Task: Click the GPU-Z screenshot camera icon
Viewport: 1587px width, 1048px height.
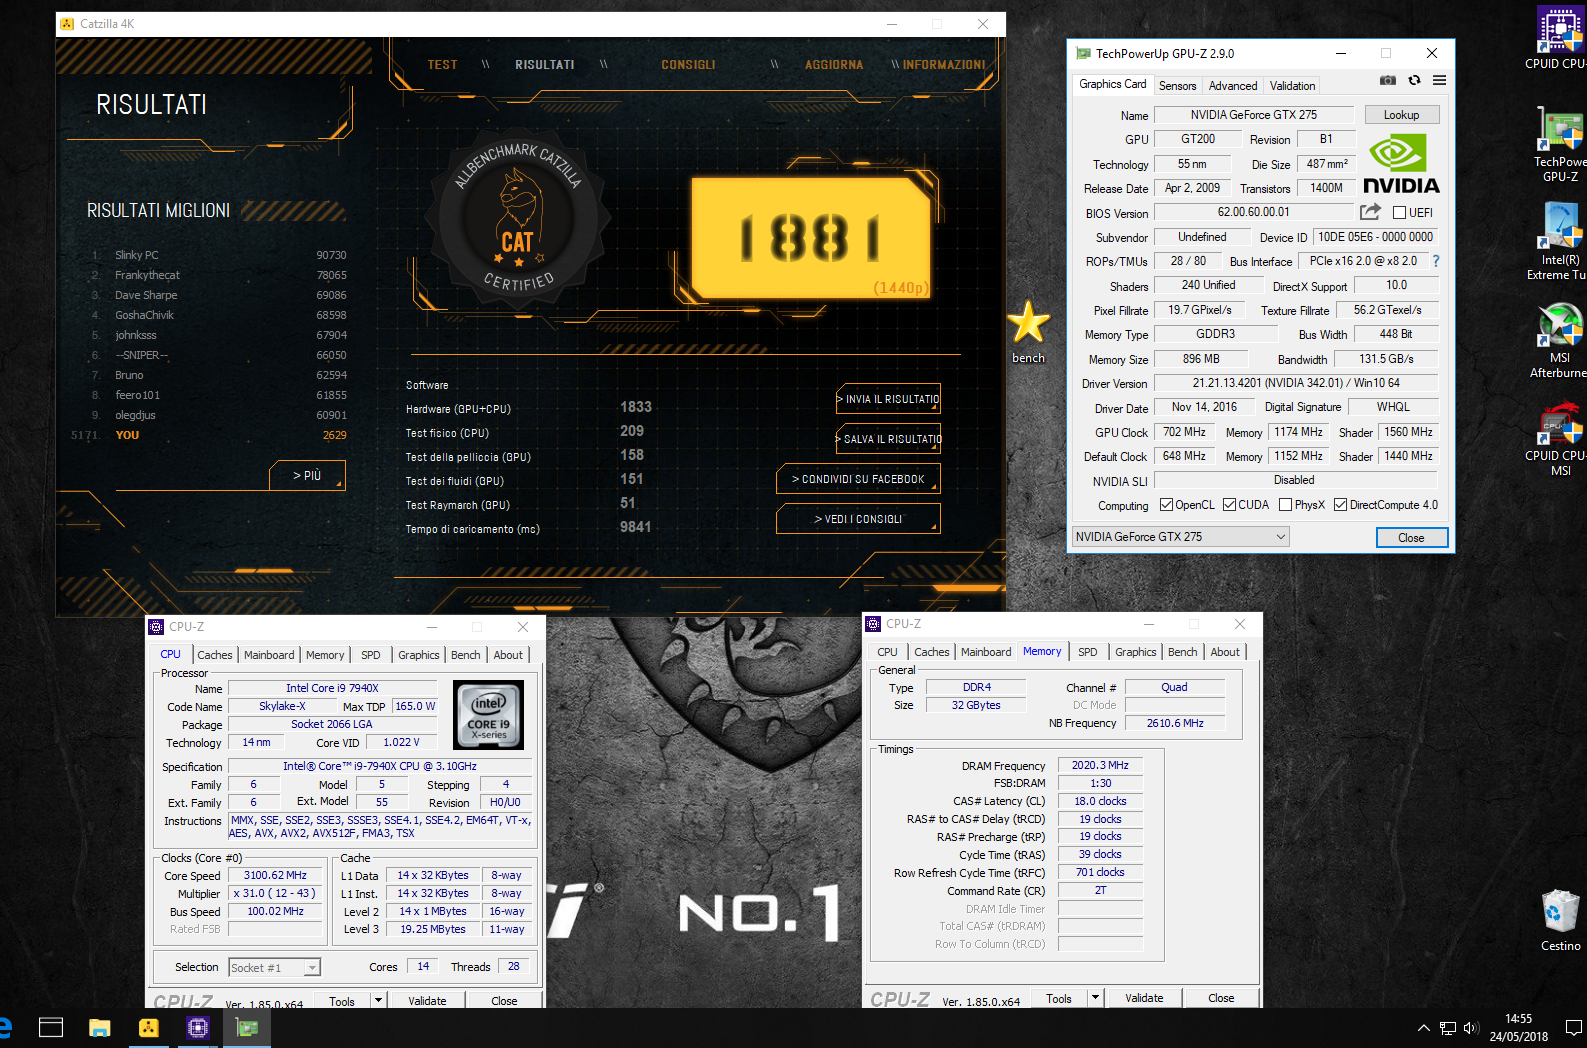Action: pos(1388,80)
